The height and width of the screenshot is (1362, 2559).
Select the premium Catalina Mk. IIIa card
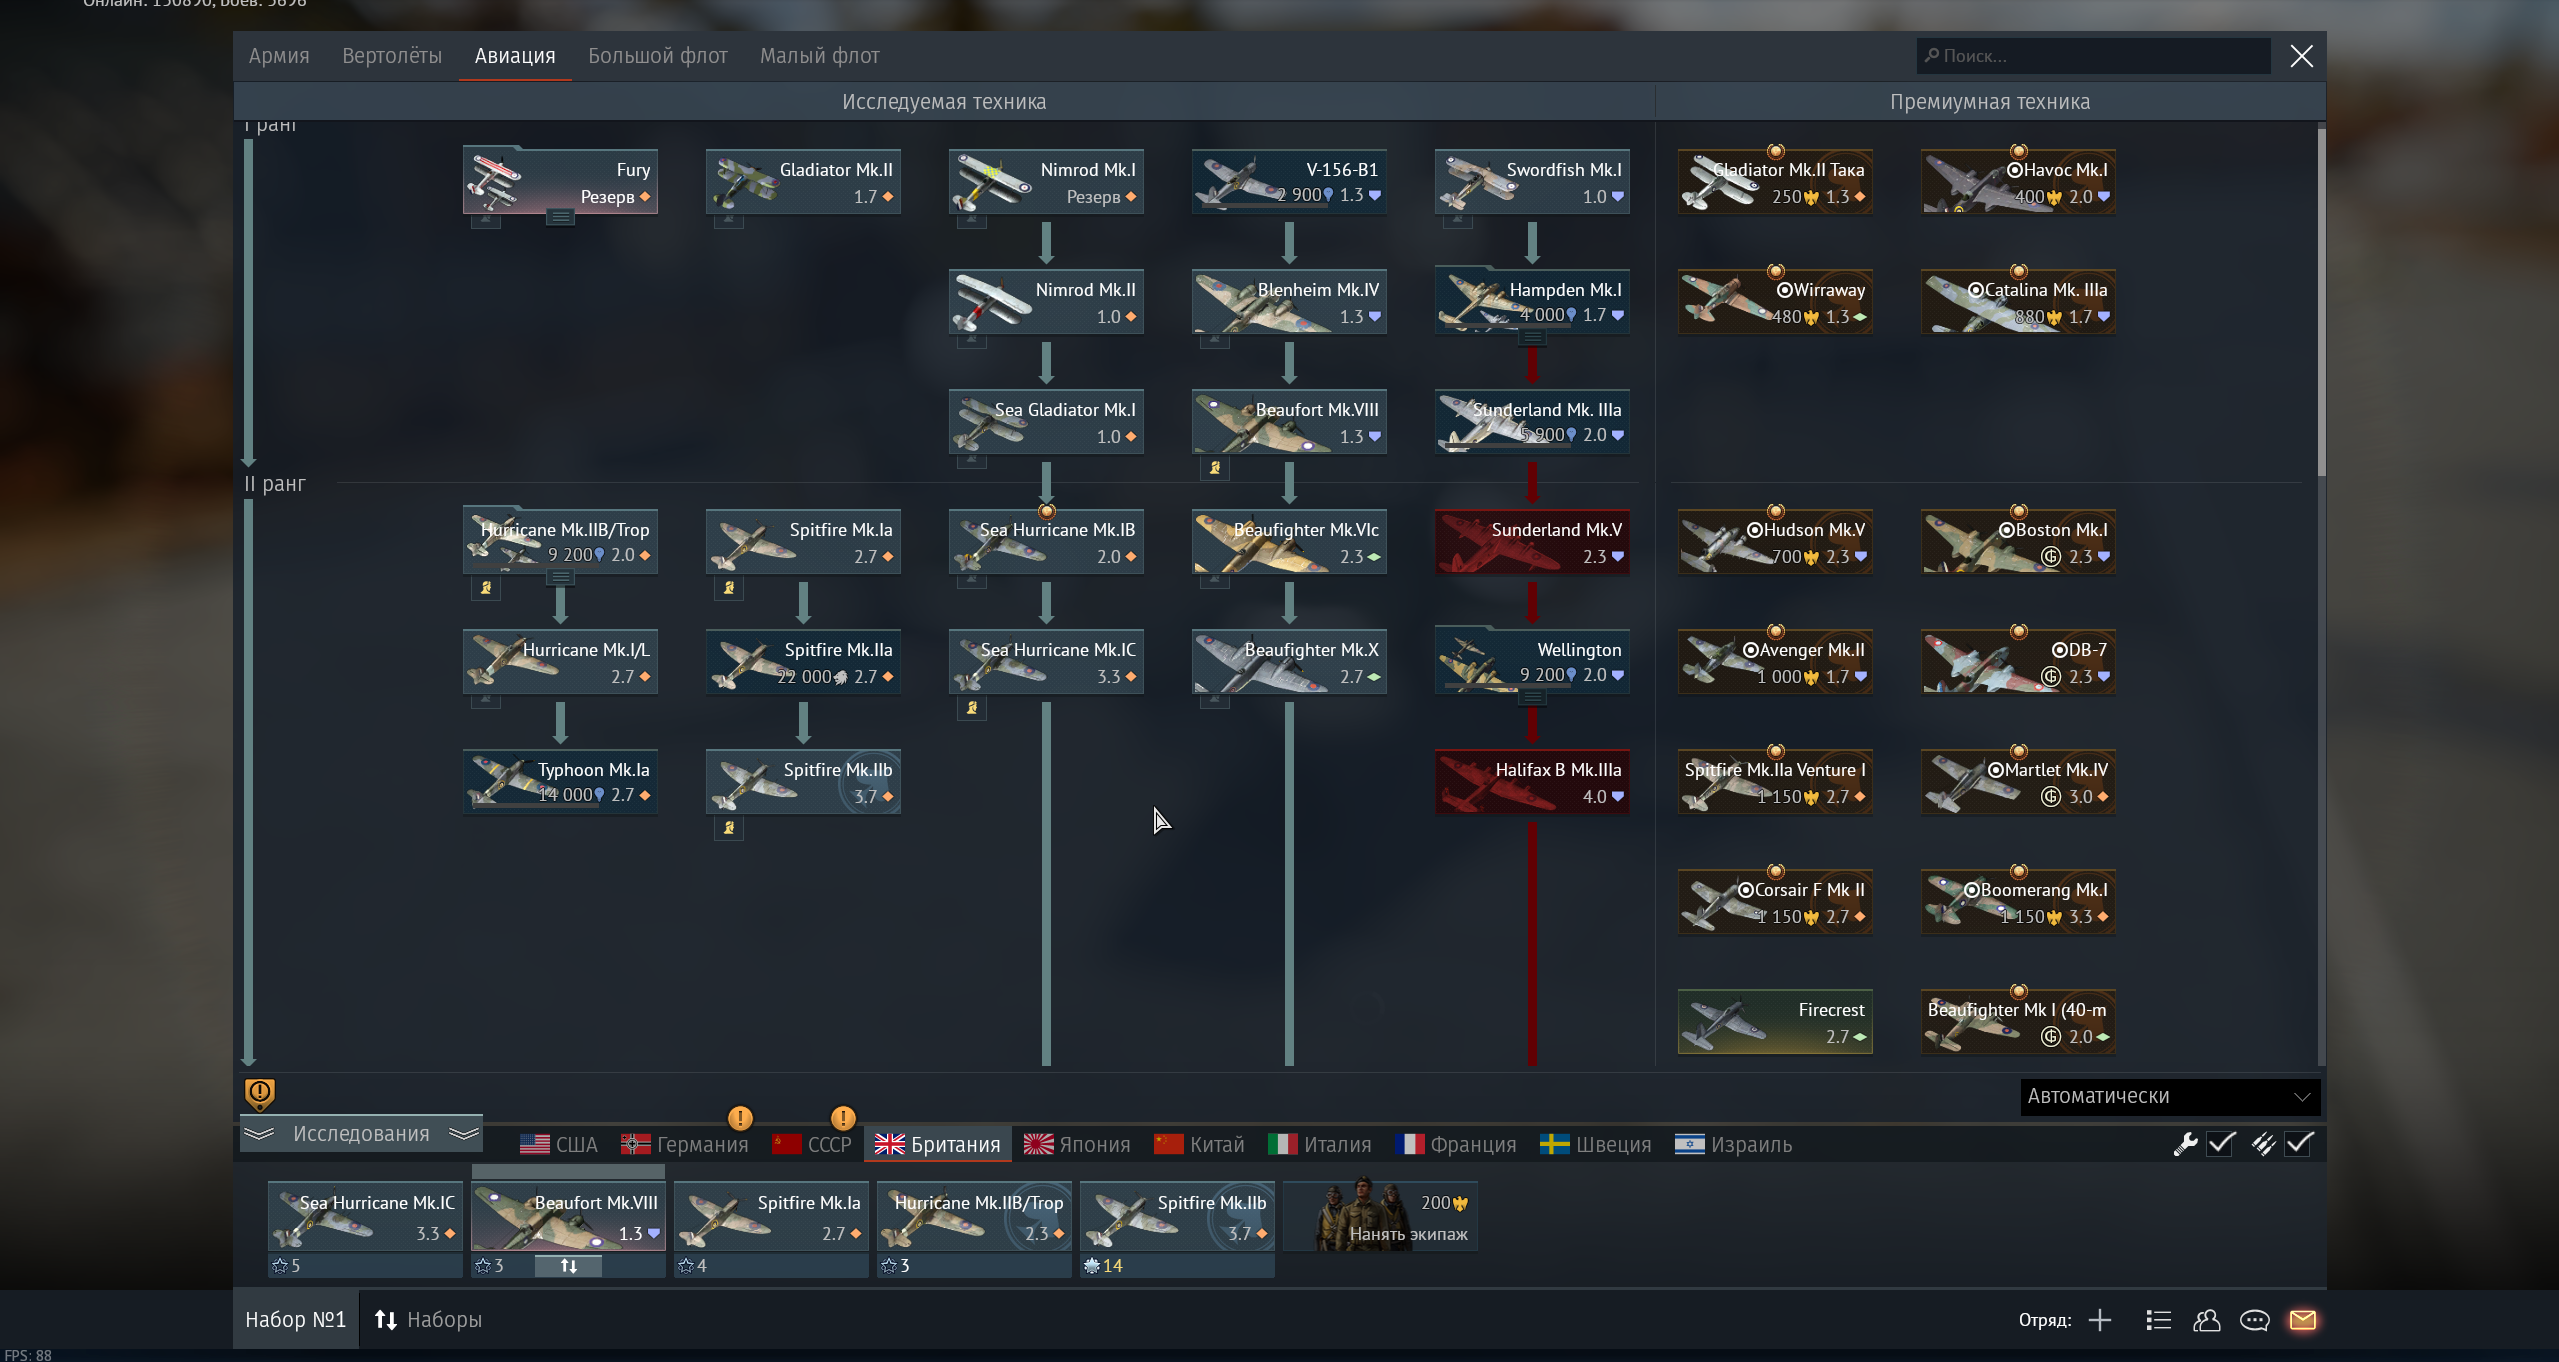coord(2018,301)
